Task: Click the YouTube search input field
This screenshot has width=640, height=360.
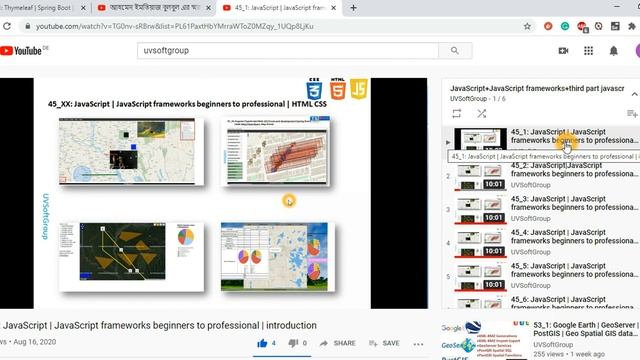Action: [288, 51]
